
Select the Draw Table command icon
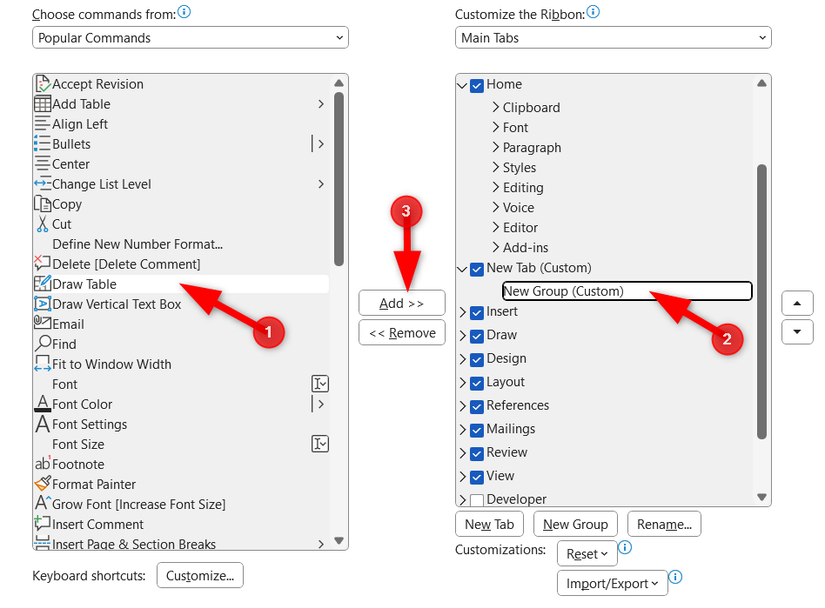tap(42, 283)
